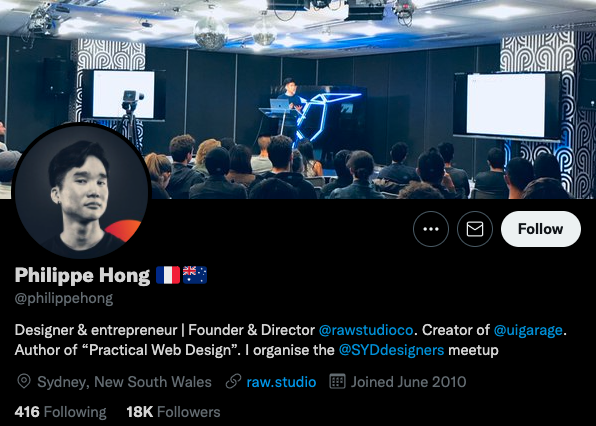This screenshot has width=596, height=426.
Task: Visit the @SYDdesigners profile link
Action: click(391, 350)
